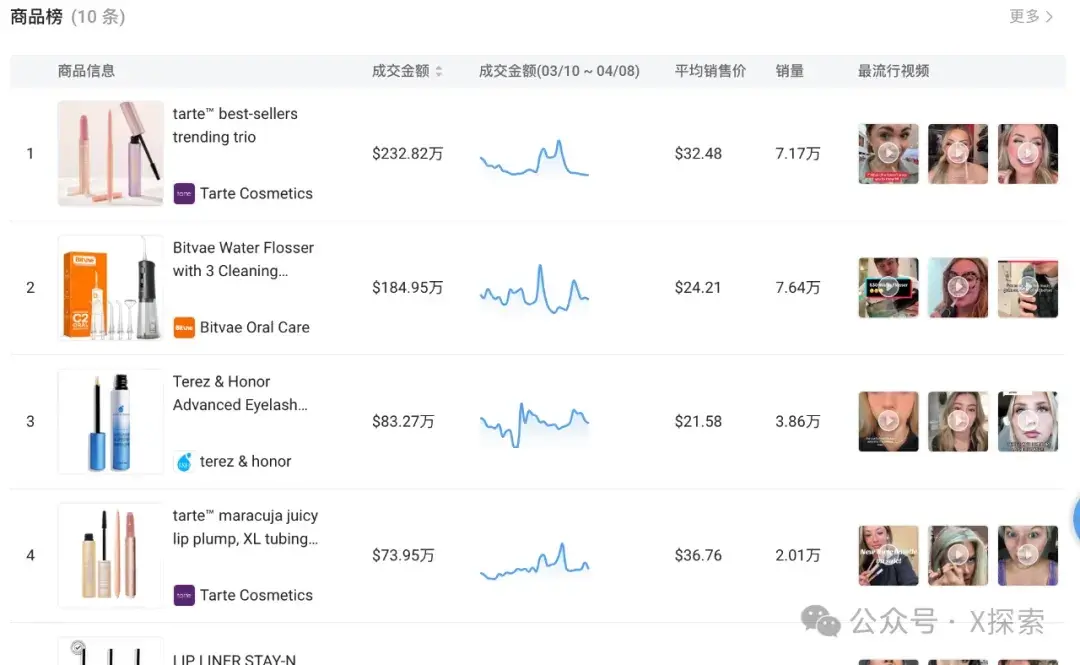Click the Bitvae Oral Care shop logo

[184, 327]
